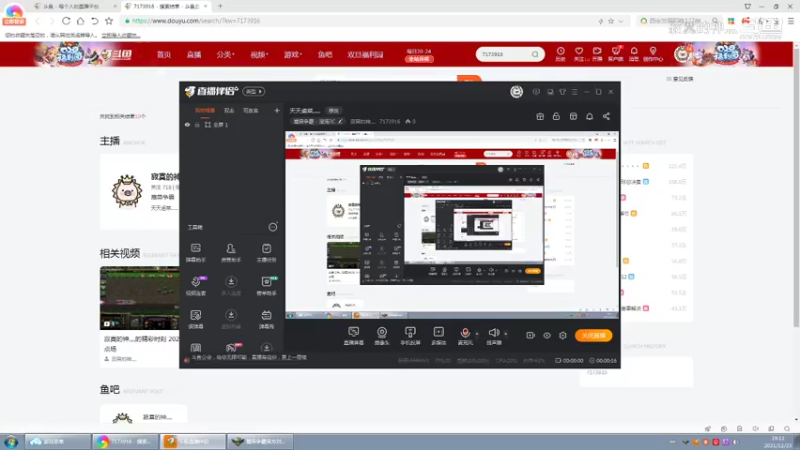Image resolution: width=800 pixels, height=450 pixels.
Task: Open the address bar dropdown arrow
Action: pos(620,21)
